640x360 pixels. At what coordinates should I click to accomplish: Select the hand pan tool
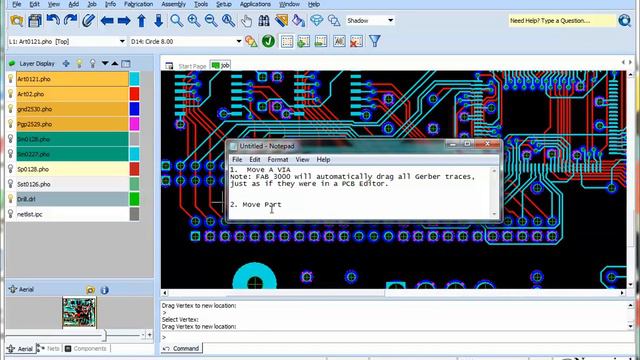click(246, 20)
